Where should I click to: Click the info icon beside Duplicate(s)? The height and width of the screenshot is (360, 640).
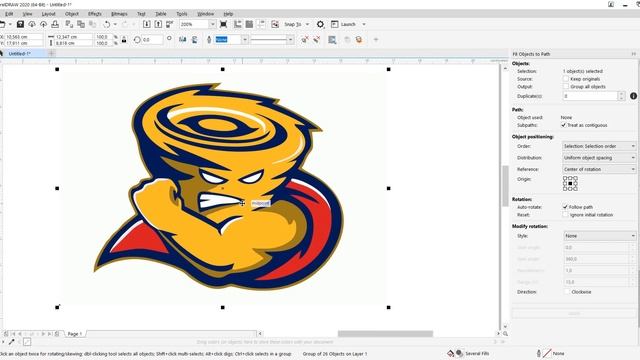point(633,96)
